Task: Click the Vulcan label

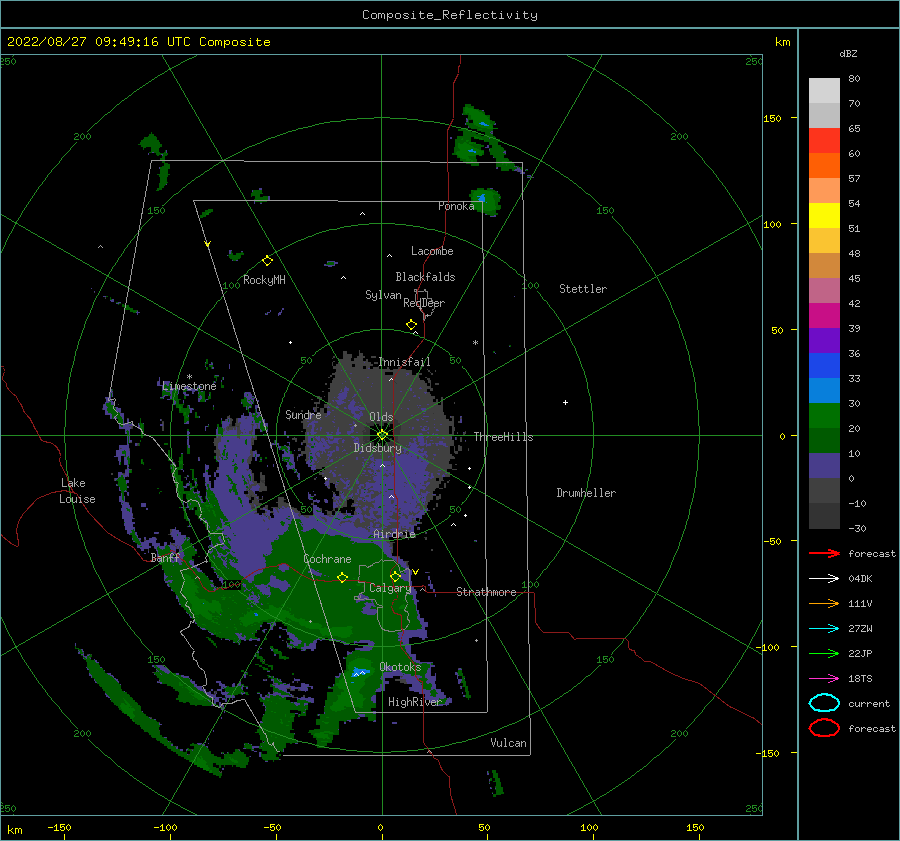Action: (x=509, y=743)
